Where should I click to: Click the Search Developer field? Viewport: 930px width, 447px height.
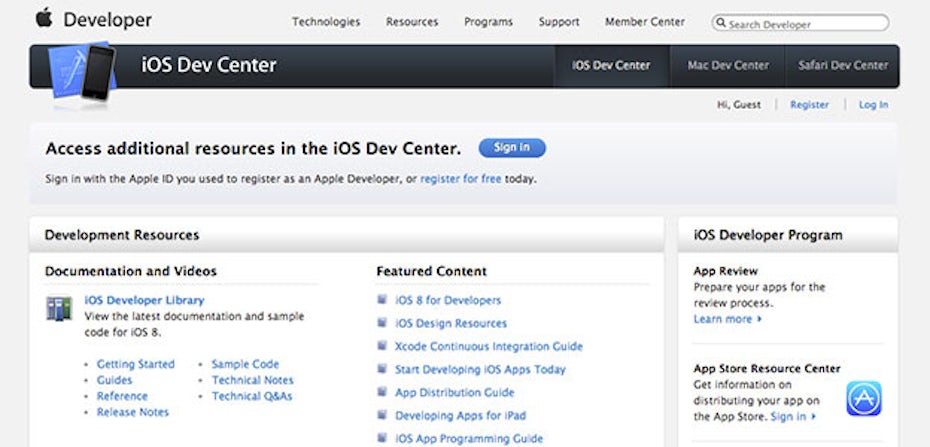pyautogui.click(x=800, y=23)
